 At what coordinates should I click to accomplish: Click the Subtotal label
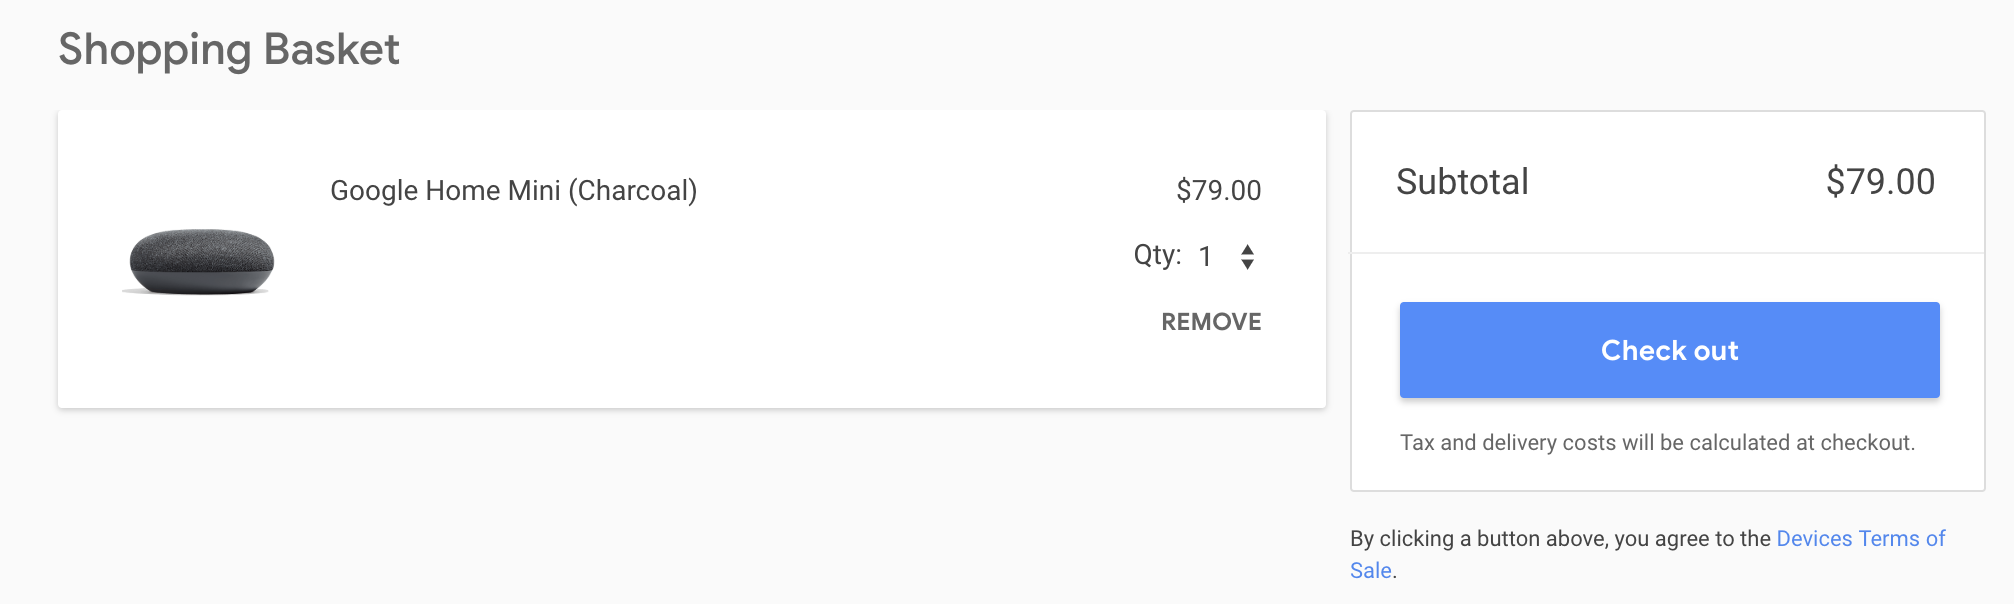point(1462,182)
